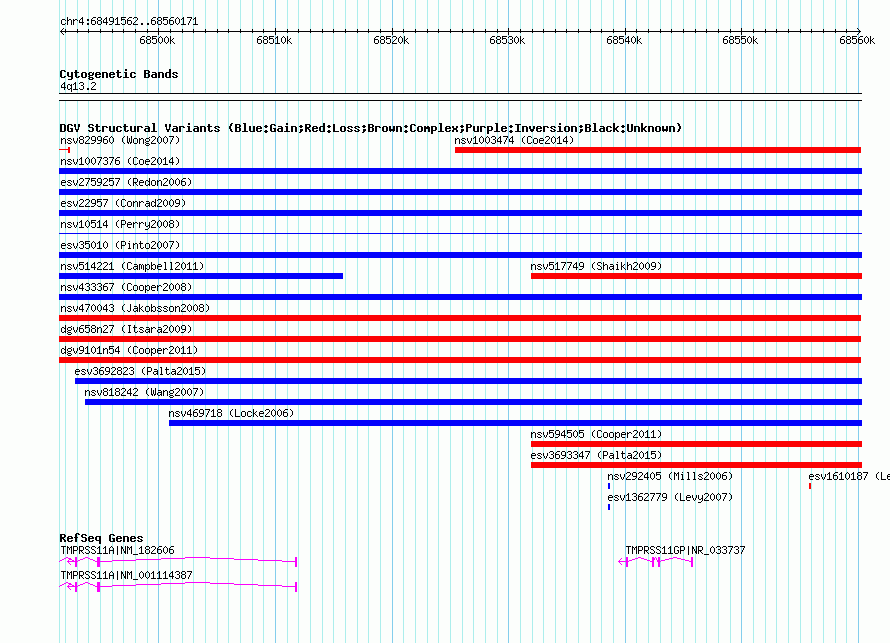This screenshot has width=890, height=643.
Task: Click the 68540k ruler label
Action: tap(624, 40)
